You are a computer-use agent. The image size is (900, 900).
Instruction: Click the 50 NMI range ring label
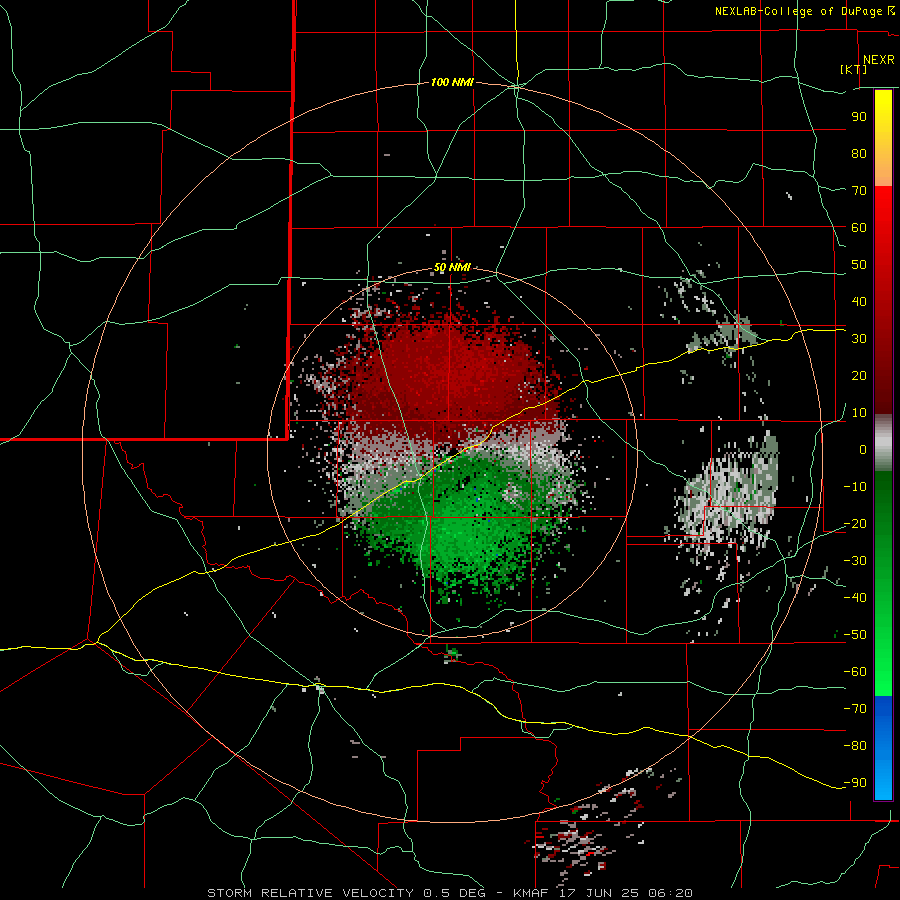coord(452,267)
